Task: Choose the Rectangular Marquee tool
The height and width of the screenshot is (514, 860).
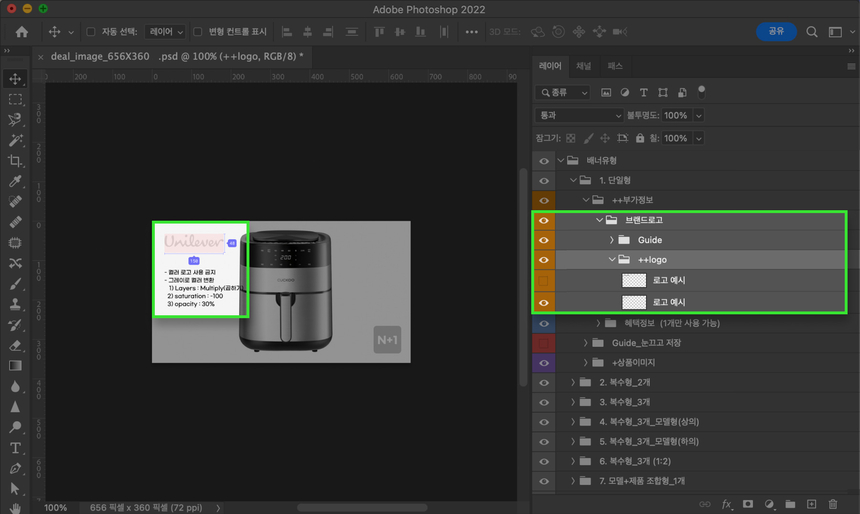Action: click(15, 100)
